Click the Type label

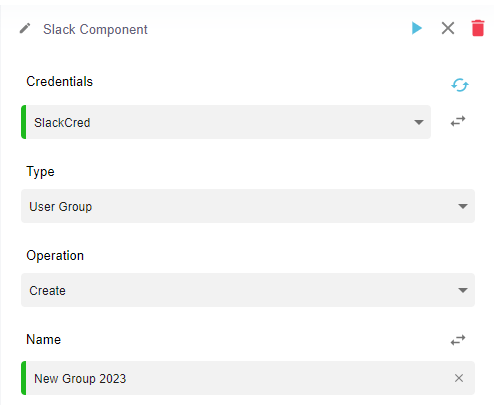pos(40,172)
